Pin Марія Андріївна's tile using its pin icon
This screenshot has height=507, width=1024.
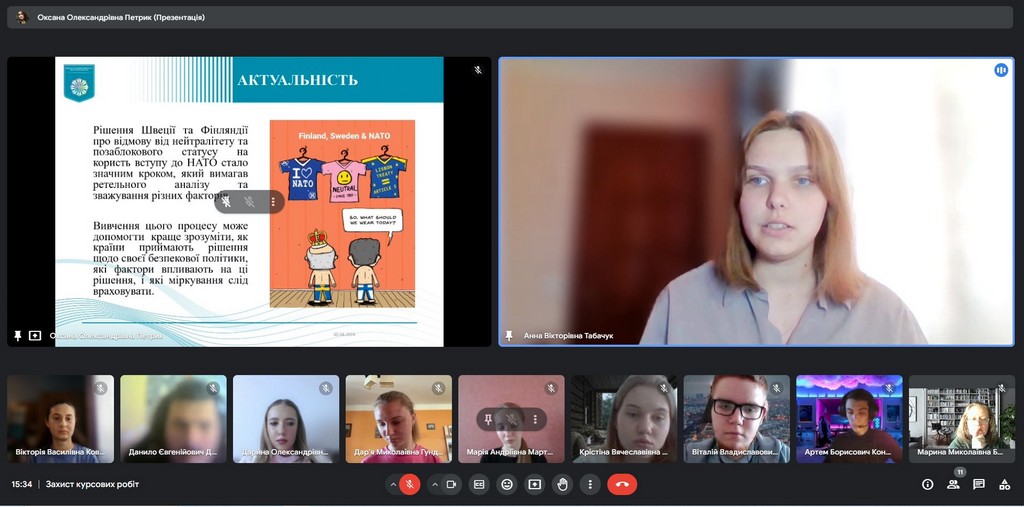(488, 418)
